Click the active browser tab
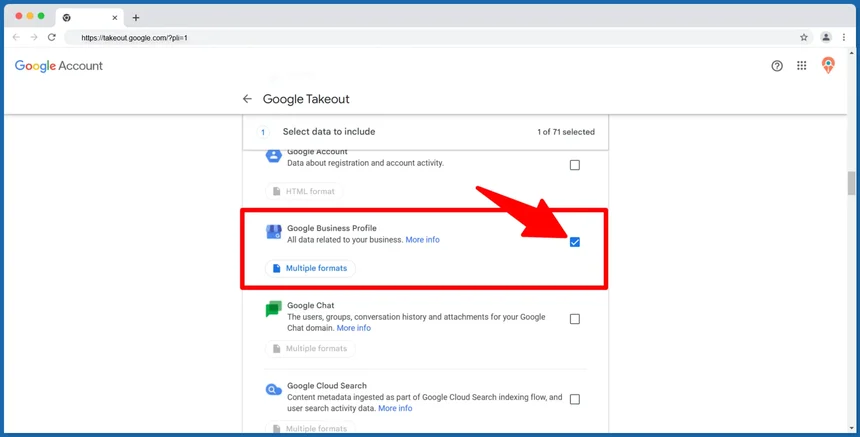This screenshot has width=860, height=437. 89,18
